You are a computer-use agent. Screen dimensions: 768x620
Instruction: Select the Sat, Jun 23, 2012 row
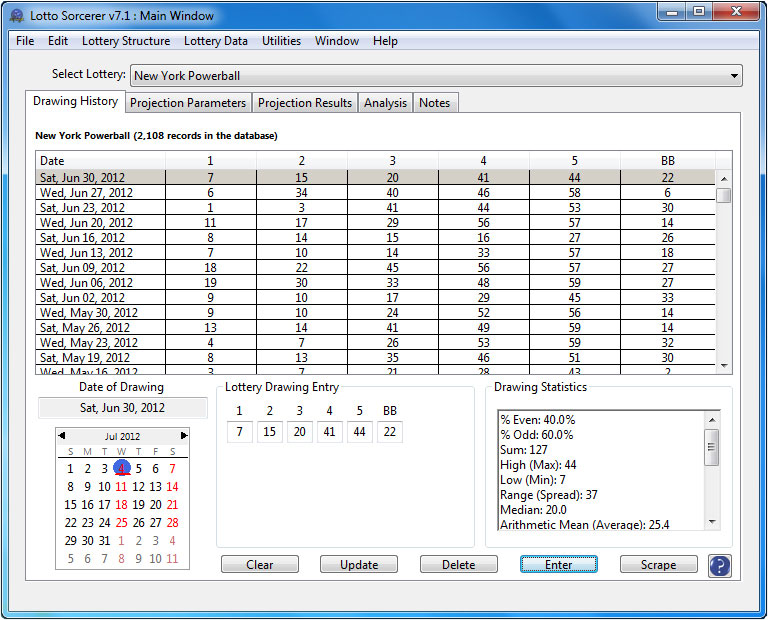[x=376, y=208]
